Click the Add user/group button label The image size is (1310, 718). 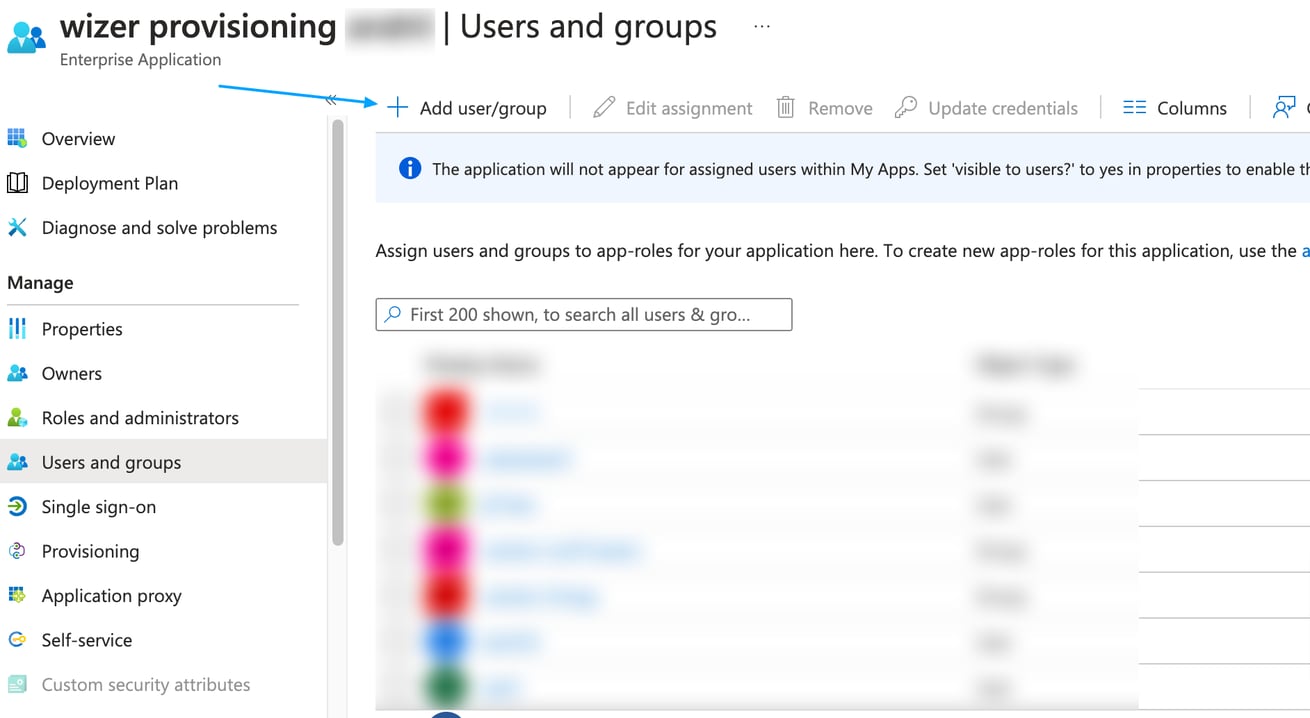(483, 108)
